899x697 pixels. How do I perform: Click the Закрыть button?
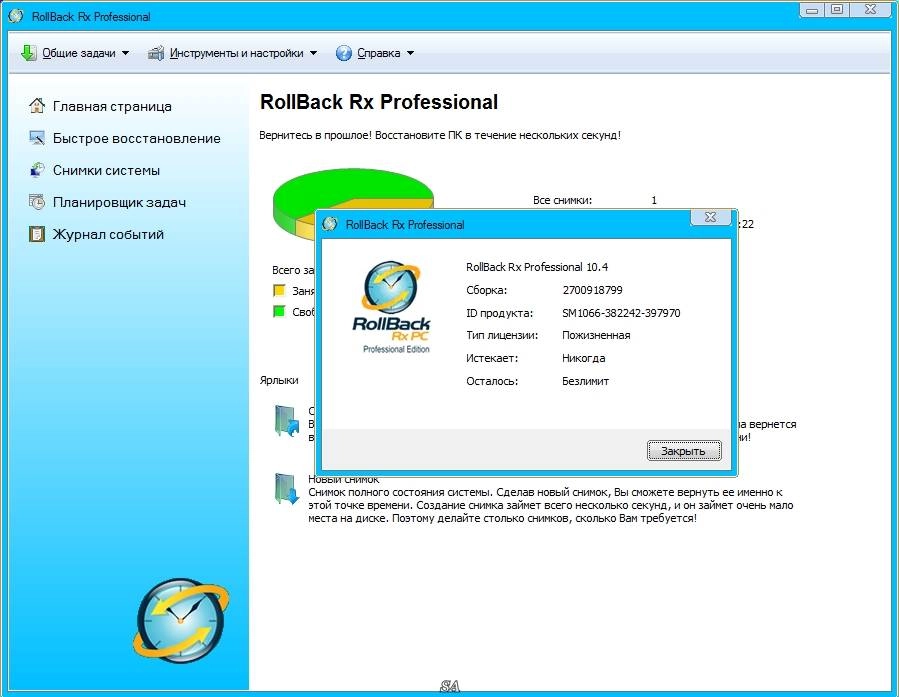684,451
